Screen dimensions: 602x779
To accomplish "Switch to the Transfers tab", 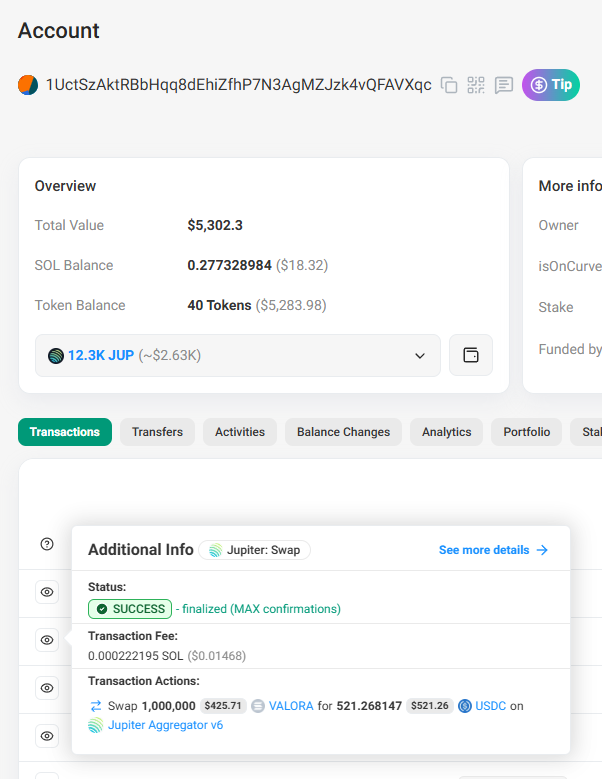I will pos(157,432).
